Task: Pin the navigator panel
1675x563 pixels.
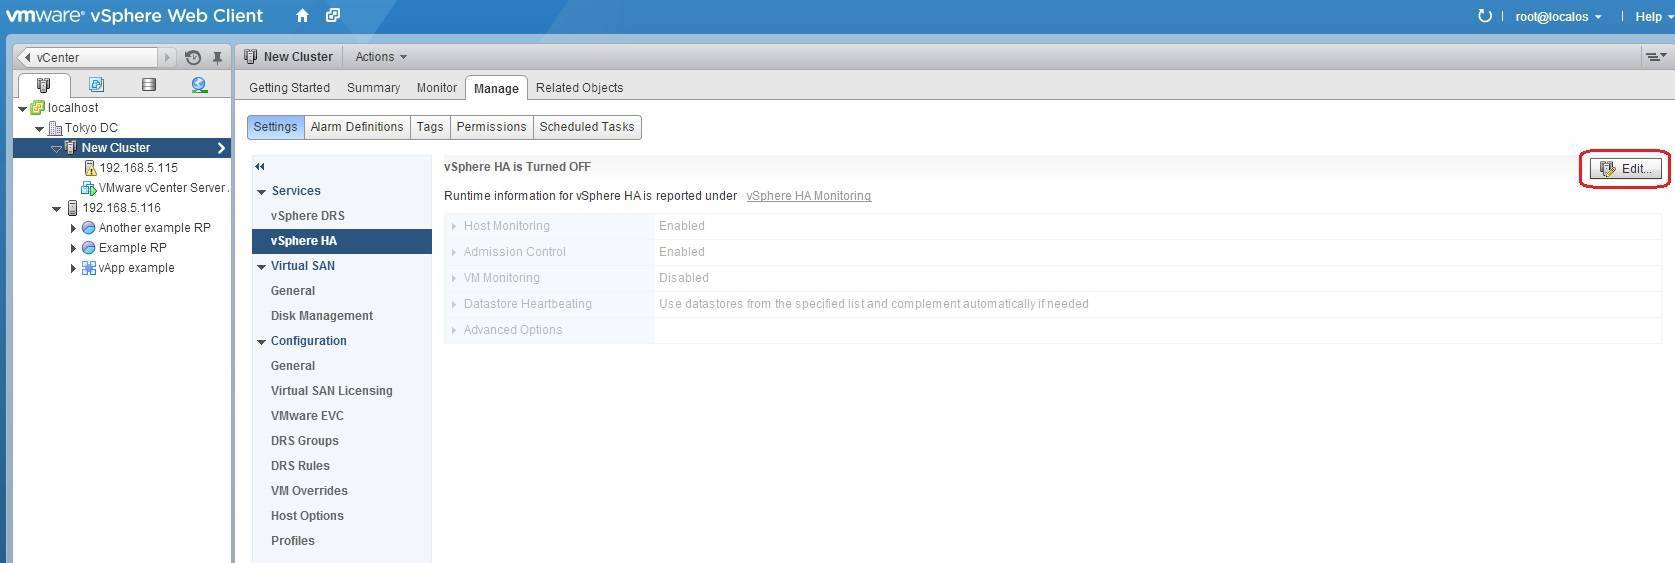Action: (x=217, y=58)
